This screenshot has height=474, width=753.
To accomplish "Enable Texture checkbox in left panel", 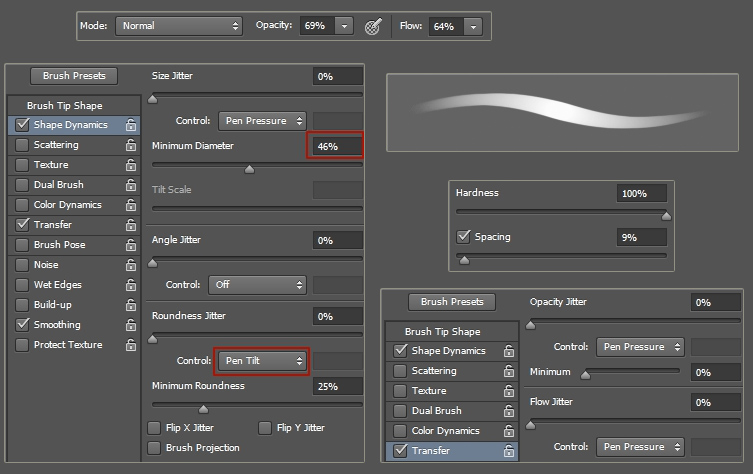I will [x=22, y=165].
